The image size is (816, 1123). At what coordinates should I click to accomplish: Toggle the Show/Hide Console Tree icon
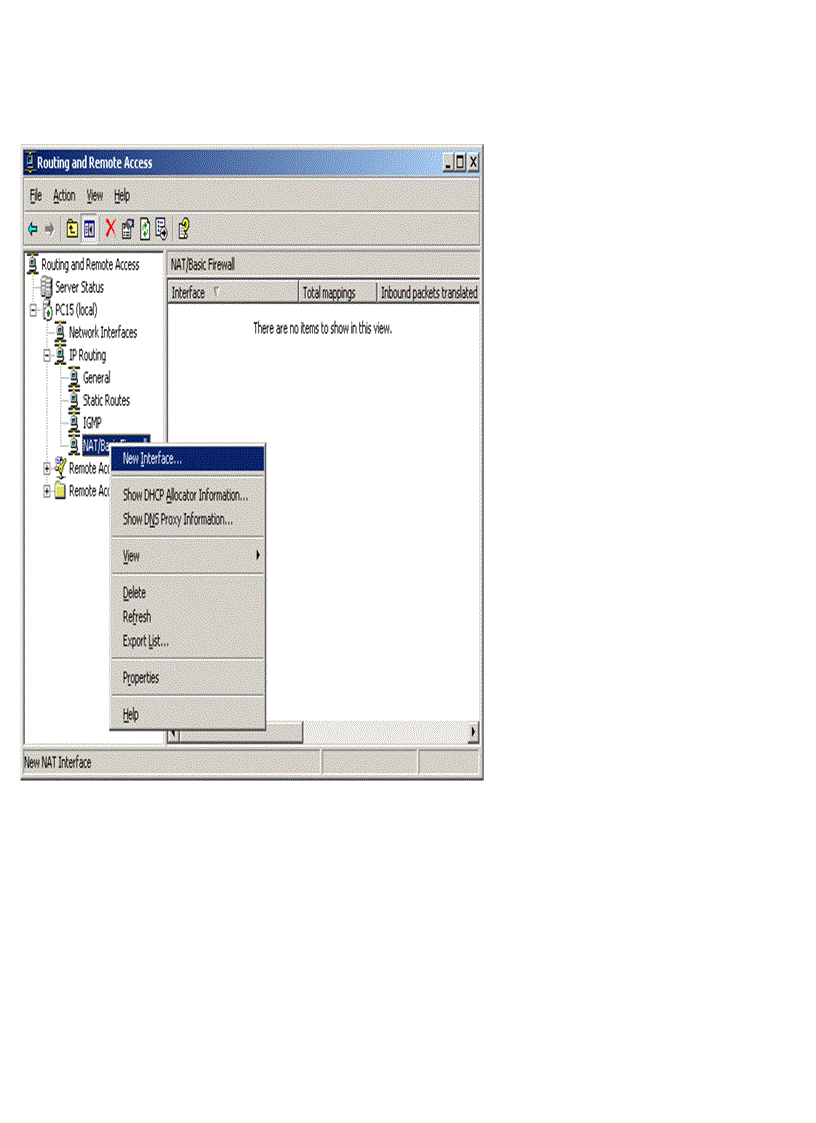coord(89,229)
